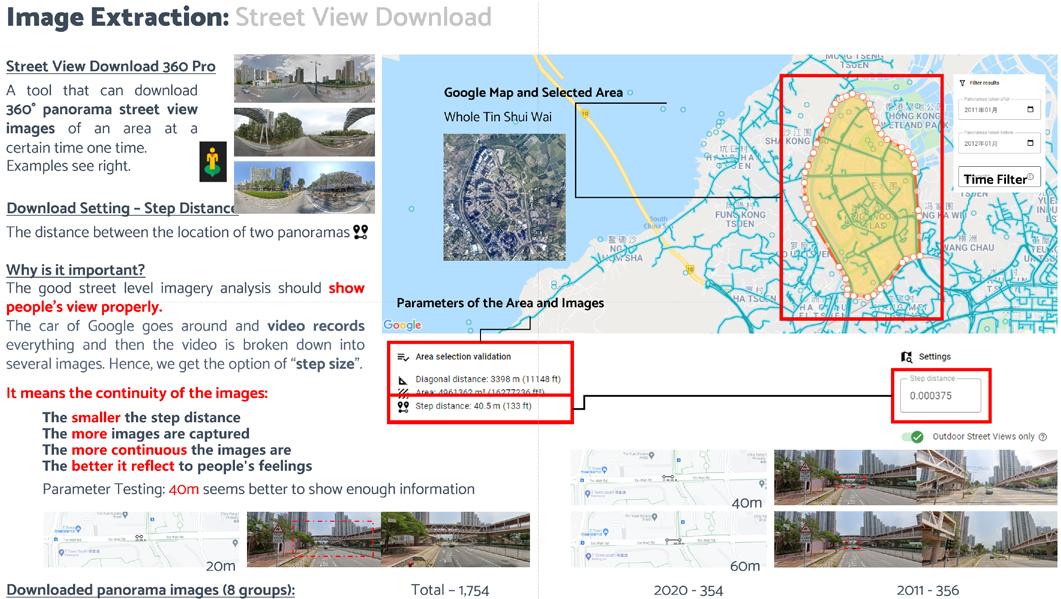This screenshot has width=1061, height=599.
Task: Click the yellow selected area polygon on map
Action: point(863,196)
